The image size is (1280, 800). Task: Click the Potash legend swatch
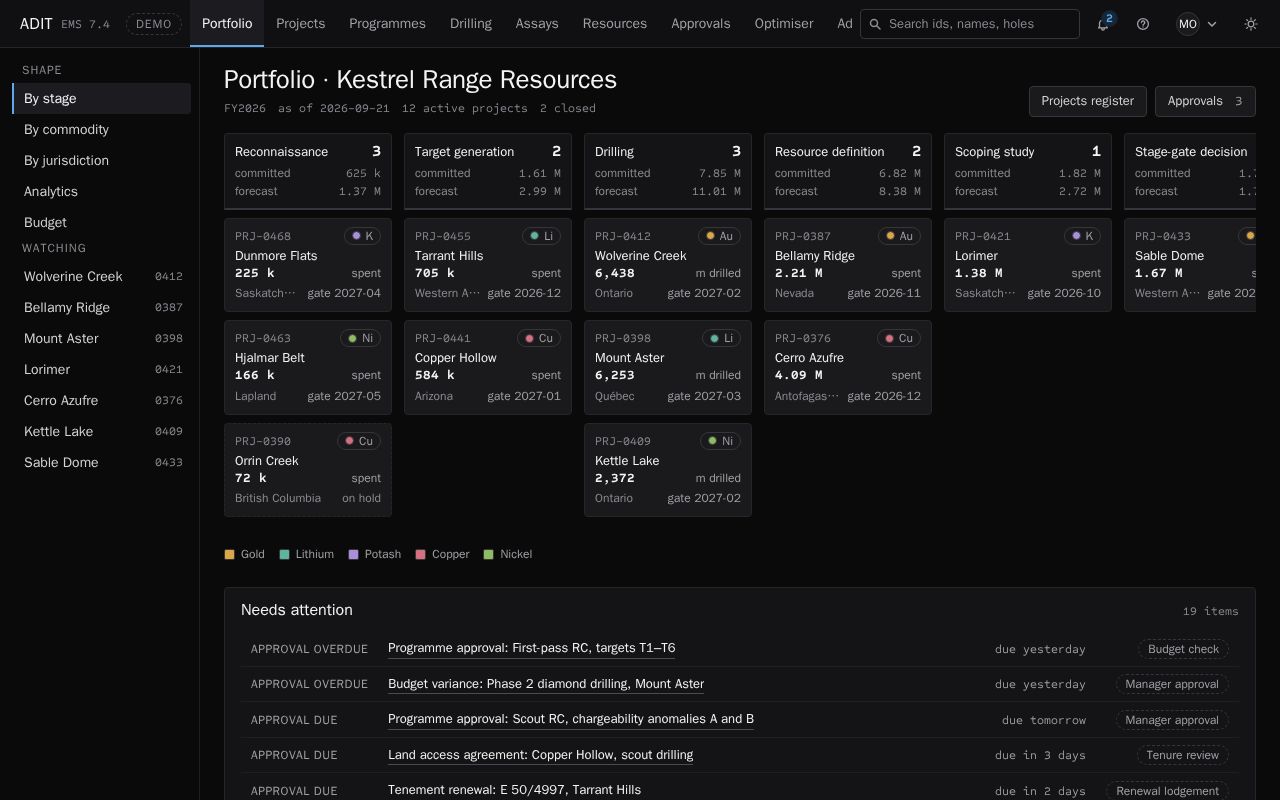(353, 554)
